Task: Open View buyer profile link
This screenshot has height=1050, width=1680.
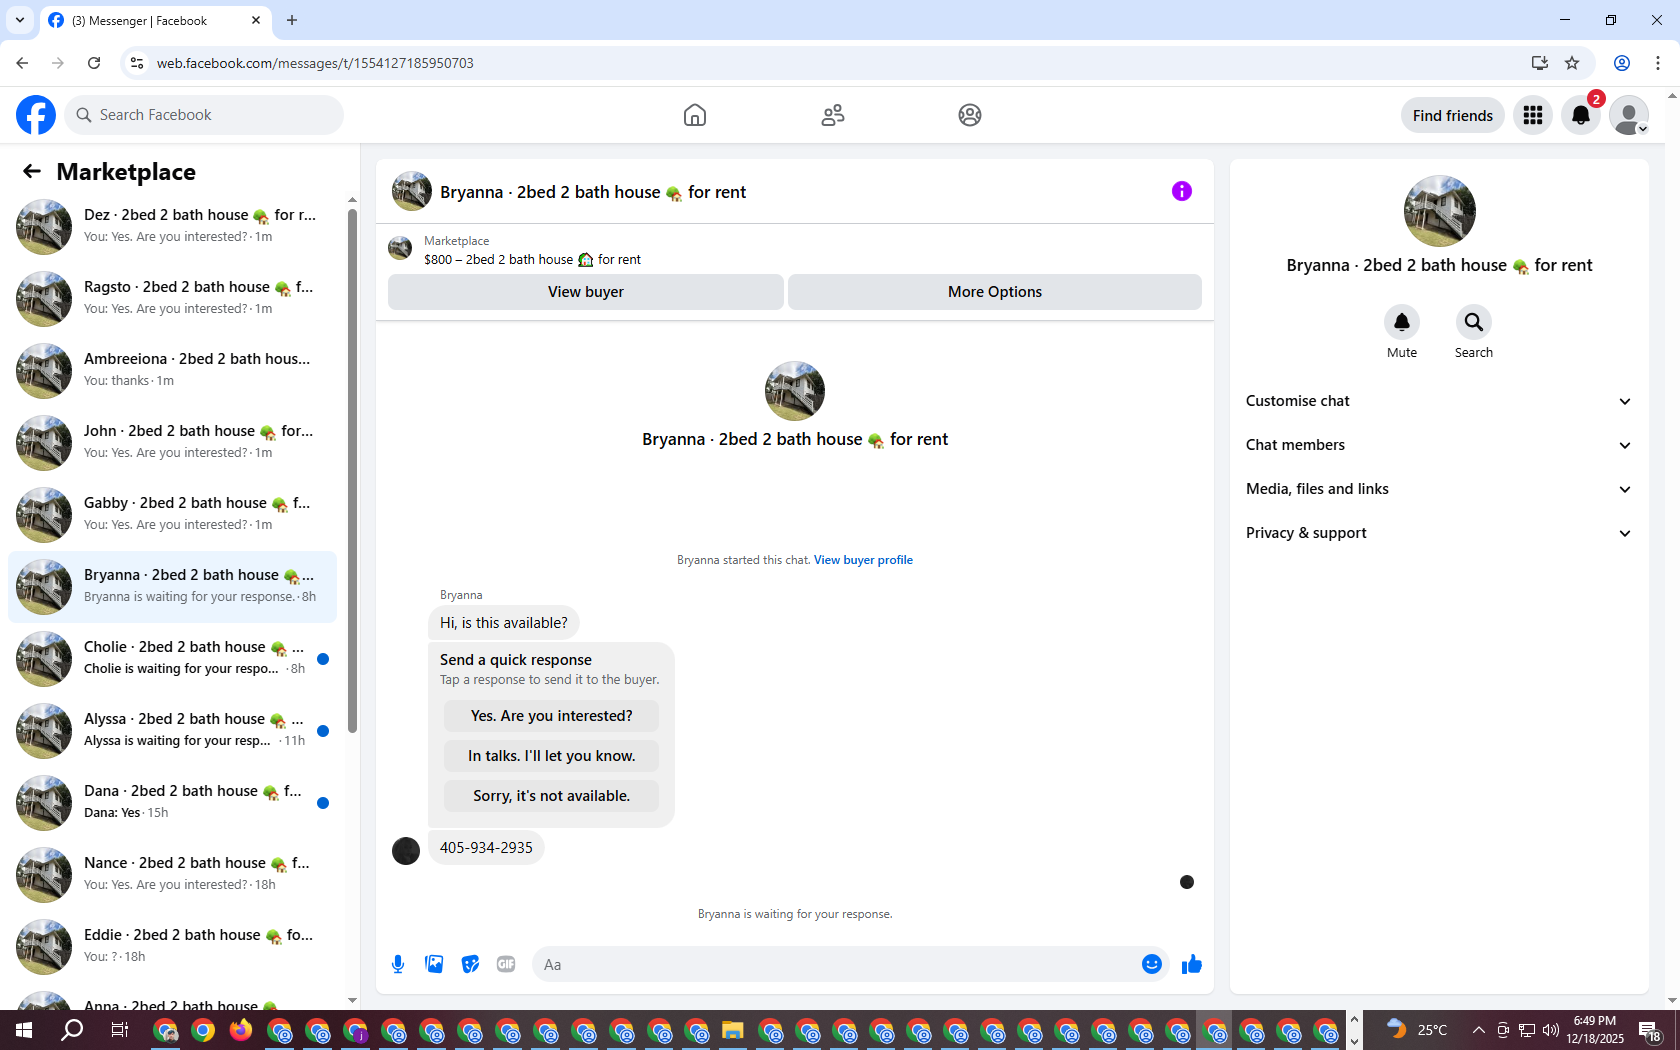Action: [x=863, y=560]
